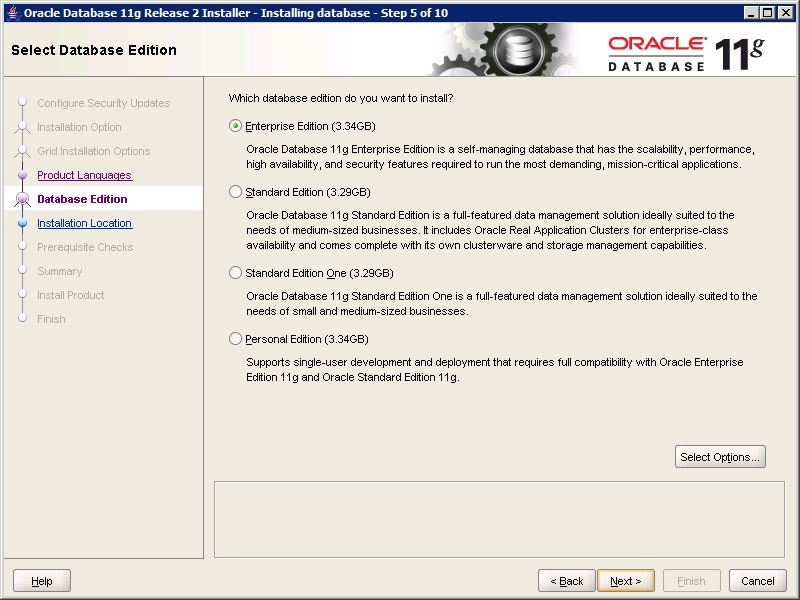Open installer Help

pyautogui.click(x=42, y=581)
